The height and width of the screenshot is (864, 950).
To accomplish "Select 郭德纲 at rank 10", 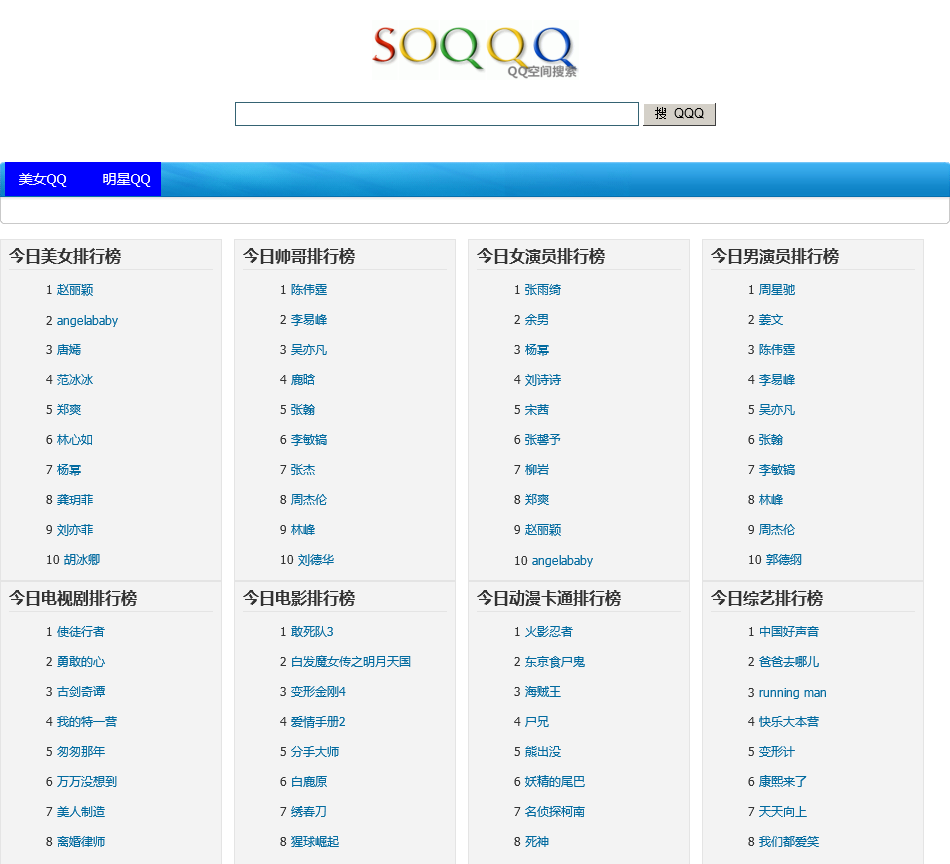I will click(783, 560).
